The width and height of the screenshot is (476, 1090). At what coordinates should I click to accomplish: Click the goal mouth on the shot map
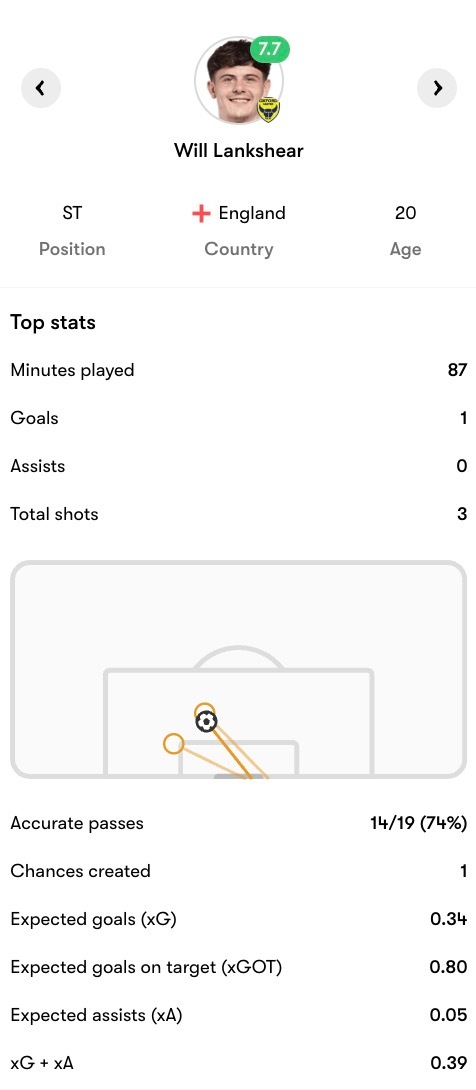238,776
